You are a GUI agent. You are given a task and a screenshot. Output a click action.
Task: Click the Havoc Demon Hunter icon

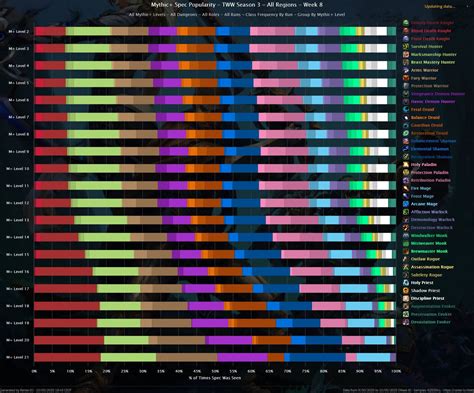tap(406, 101)
